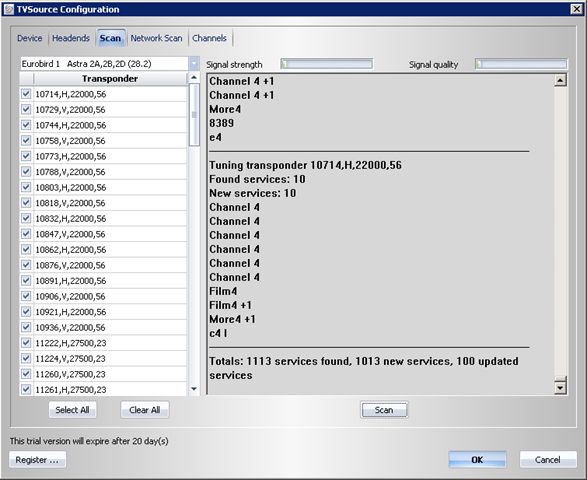
Task: Switch to the Network Scan tab
Action: coord(156,38)
